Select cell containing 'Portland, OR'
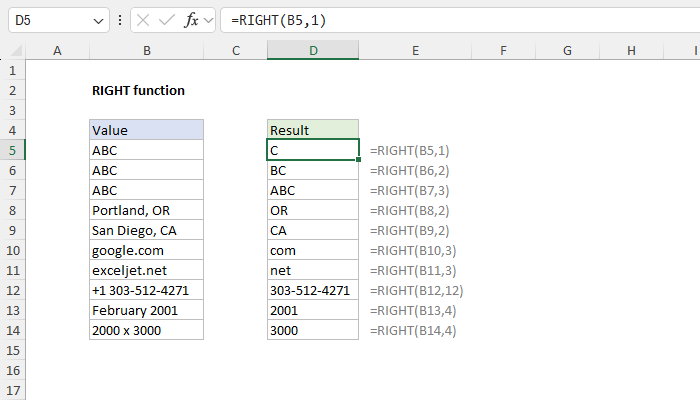 pyautogui.click(x=146, y=210)
